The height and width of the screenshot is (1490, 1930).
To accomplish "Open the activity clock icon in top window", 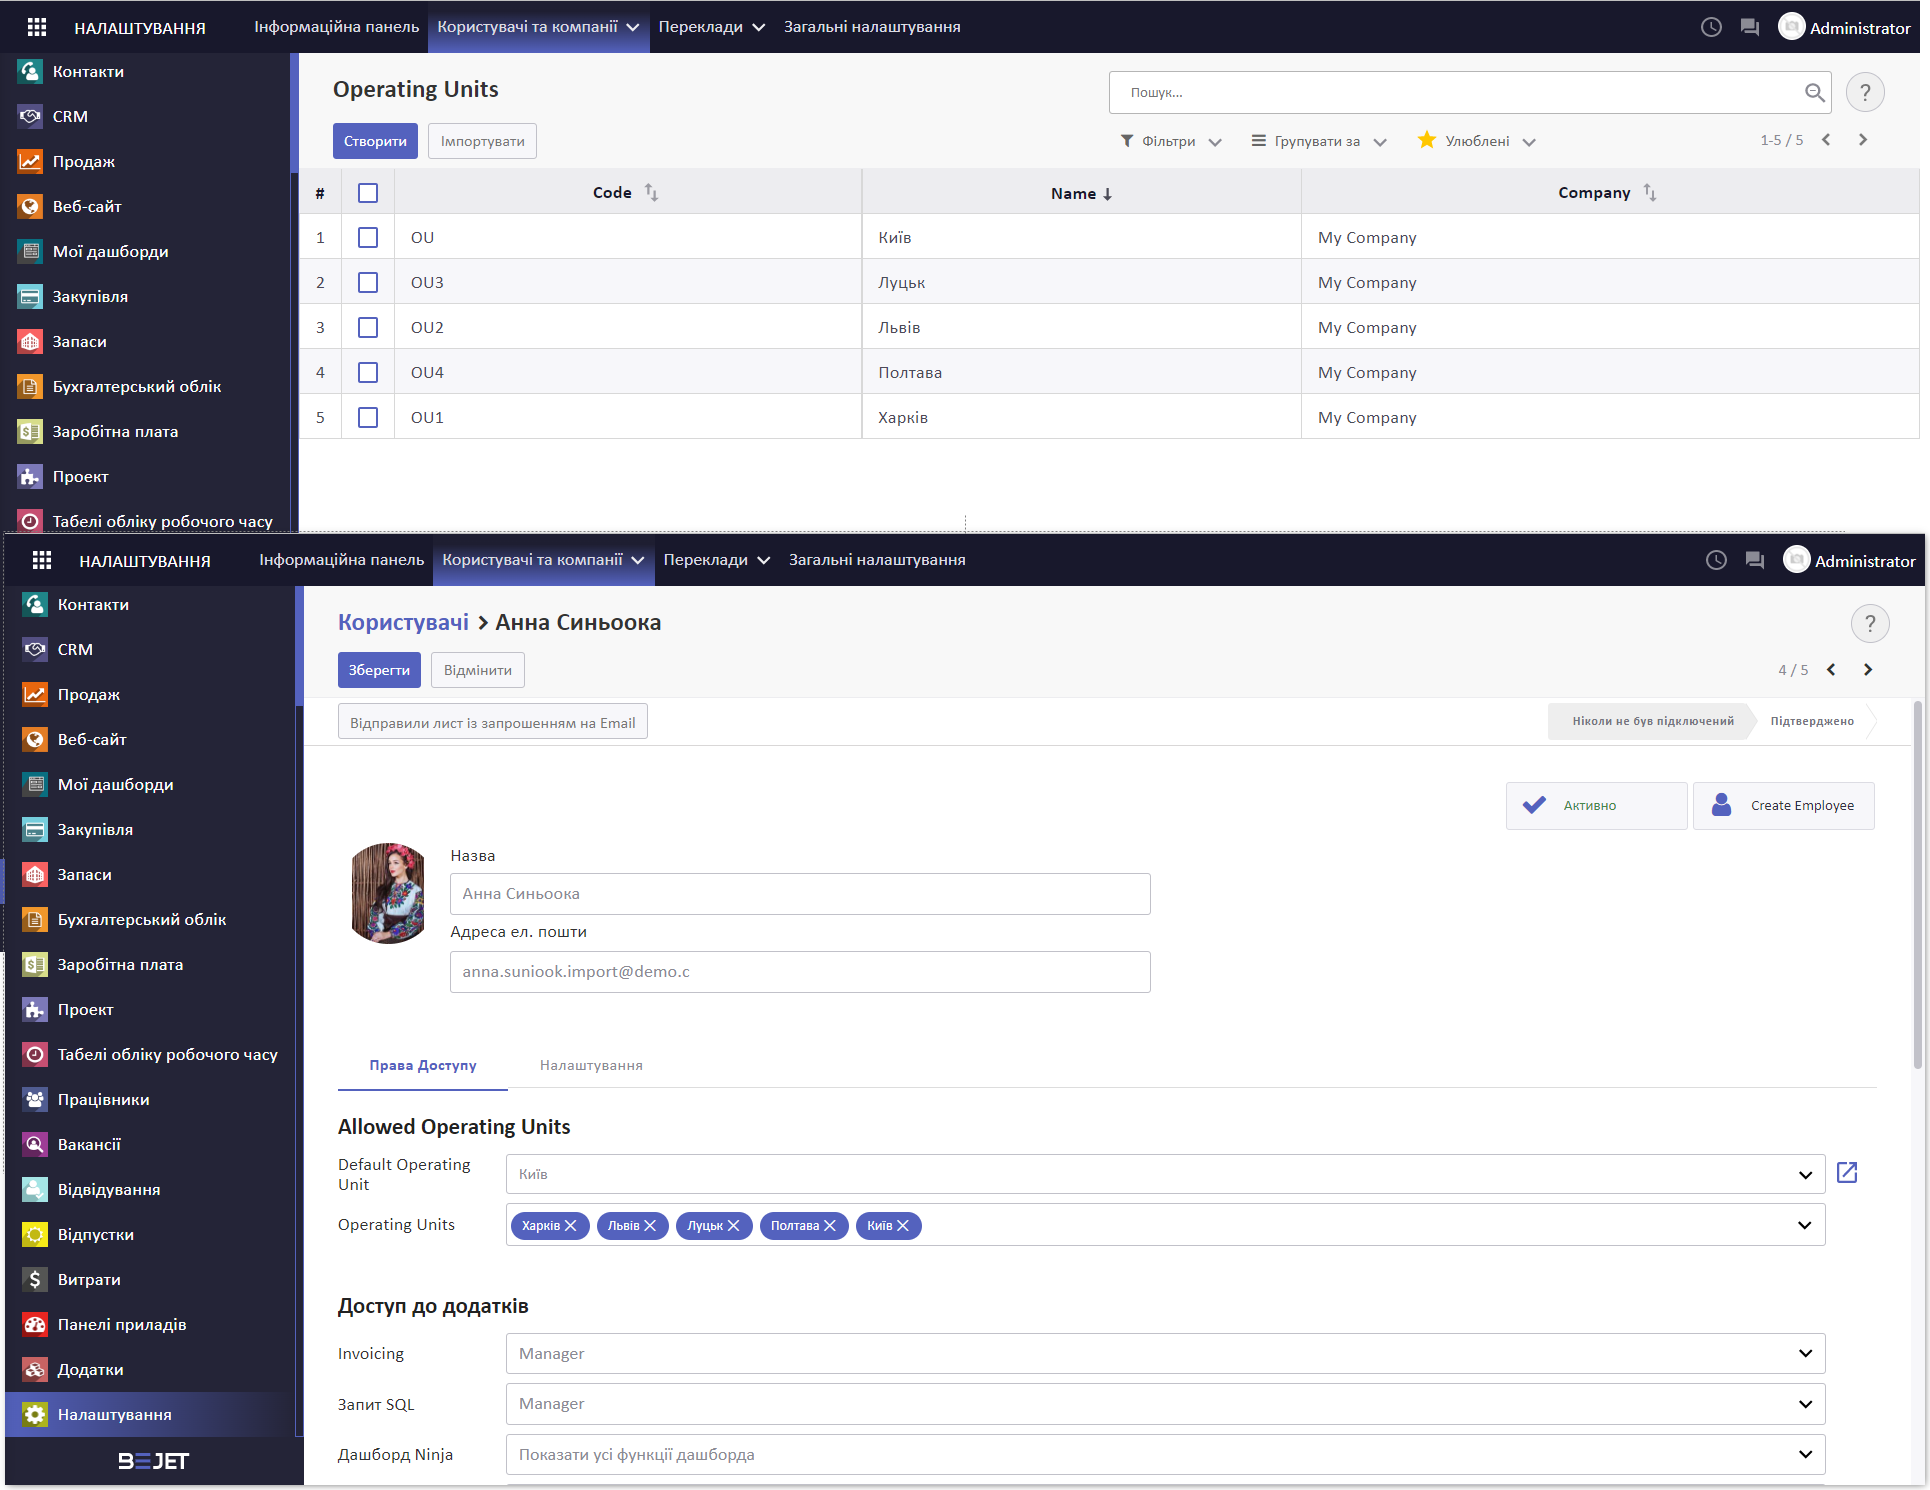I will pyautogui.click(x=1711, y=27).
